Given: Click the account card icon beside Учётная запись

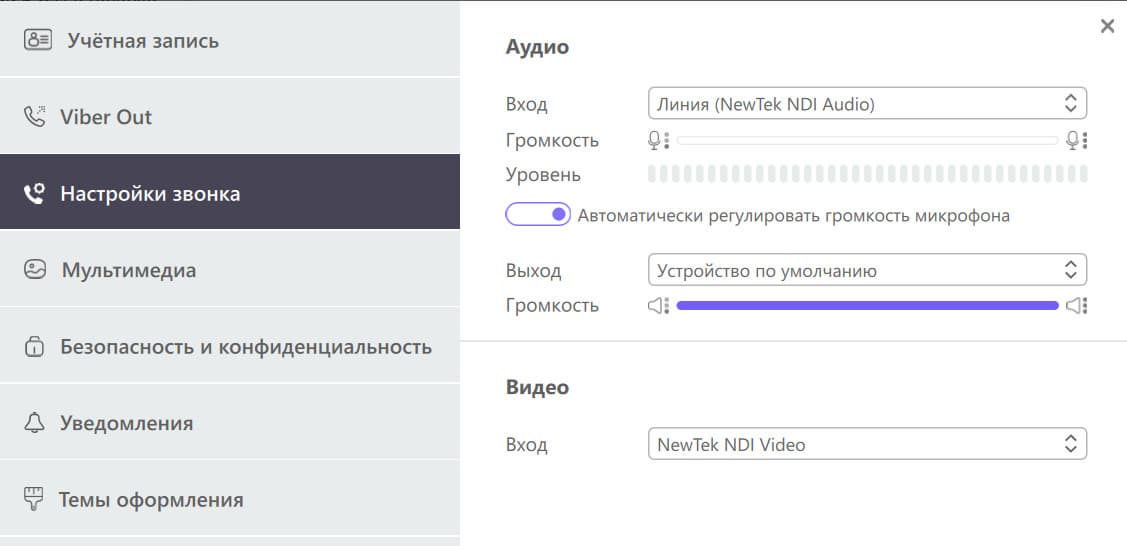Looking at the screenshot, I should click(37, 40).
